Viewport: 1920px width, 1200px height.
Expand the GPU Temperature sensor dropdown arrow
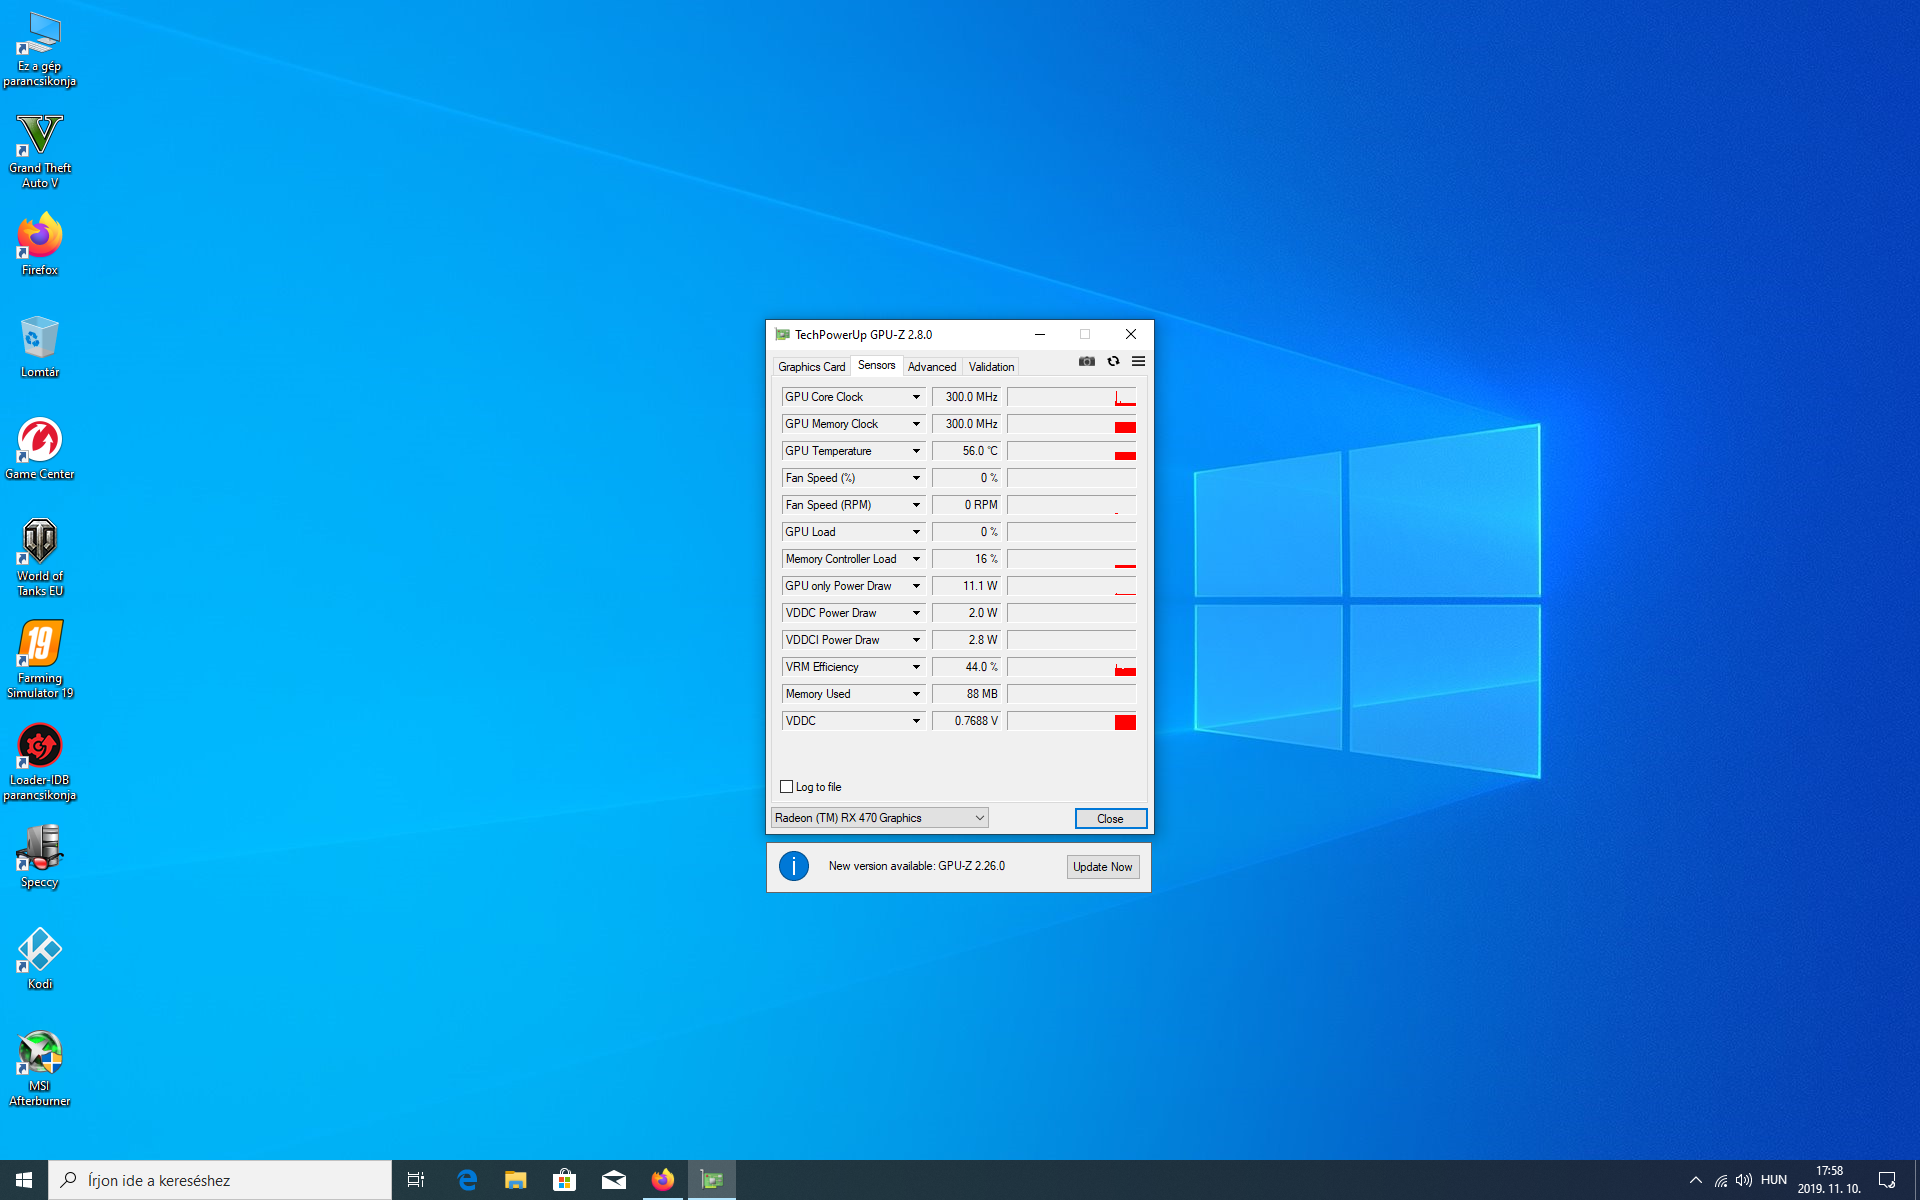coord(915,451)
